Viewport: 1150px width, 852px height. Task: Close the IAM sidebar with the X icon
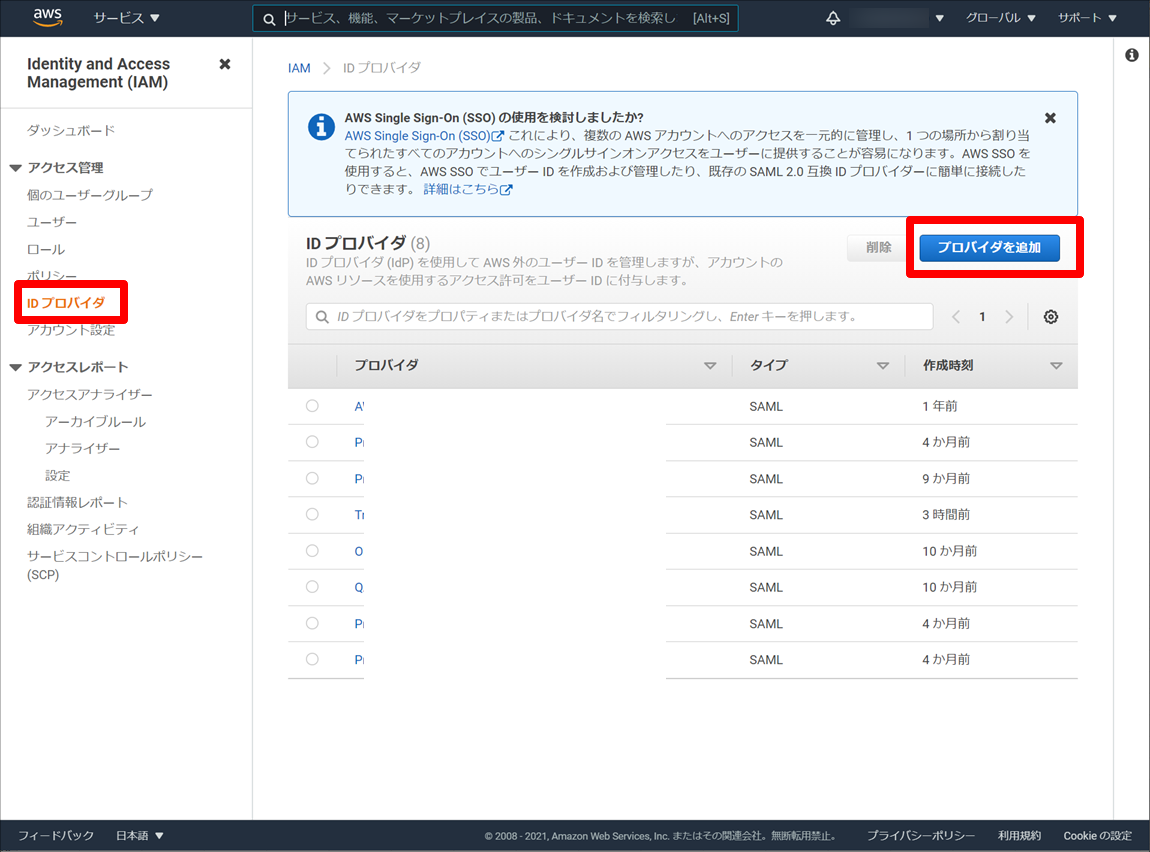(225, 65)
